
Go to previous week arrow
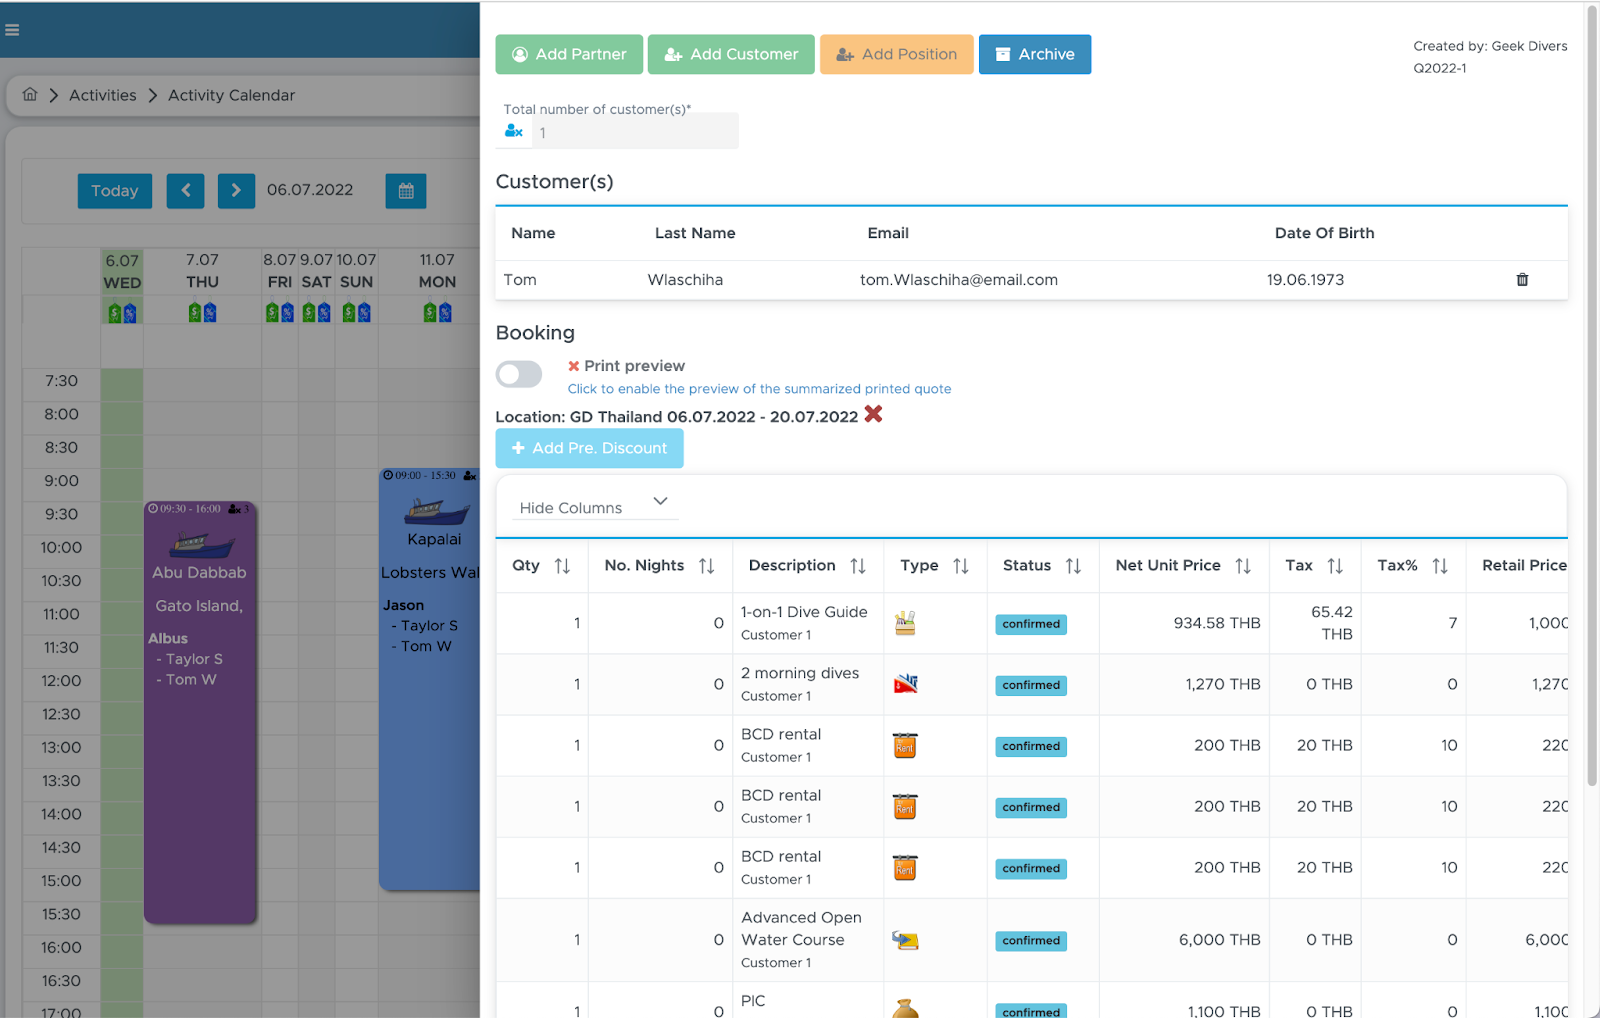(186, 190)
